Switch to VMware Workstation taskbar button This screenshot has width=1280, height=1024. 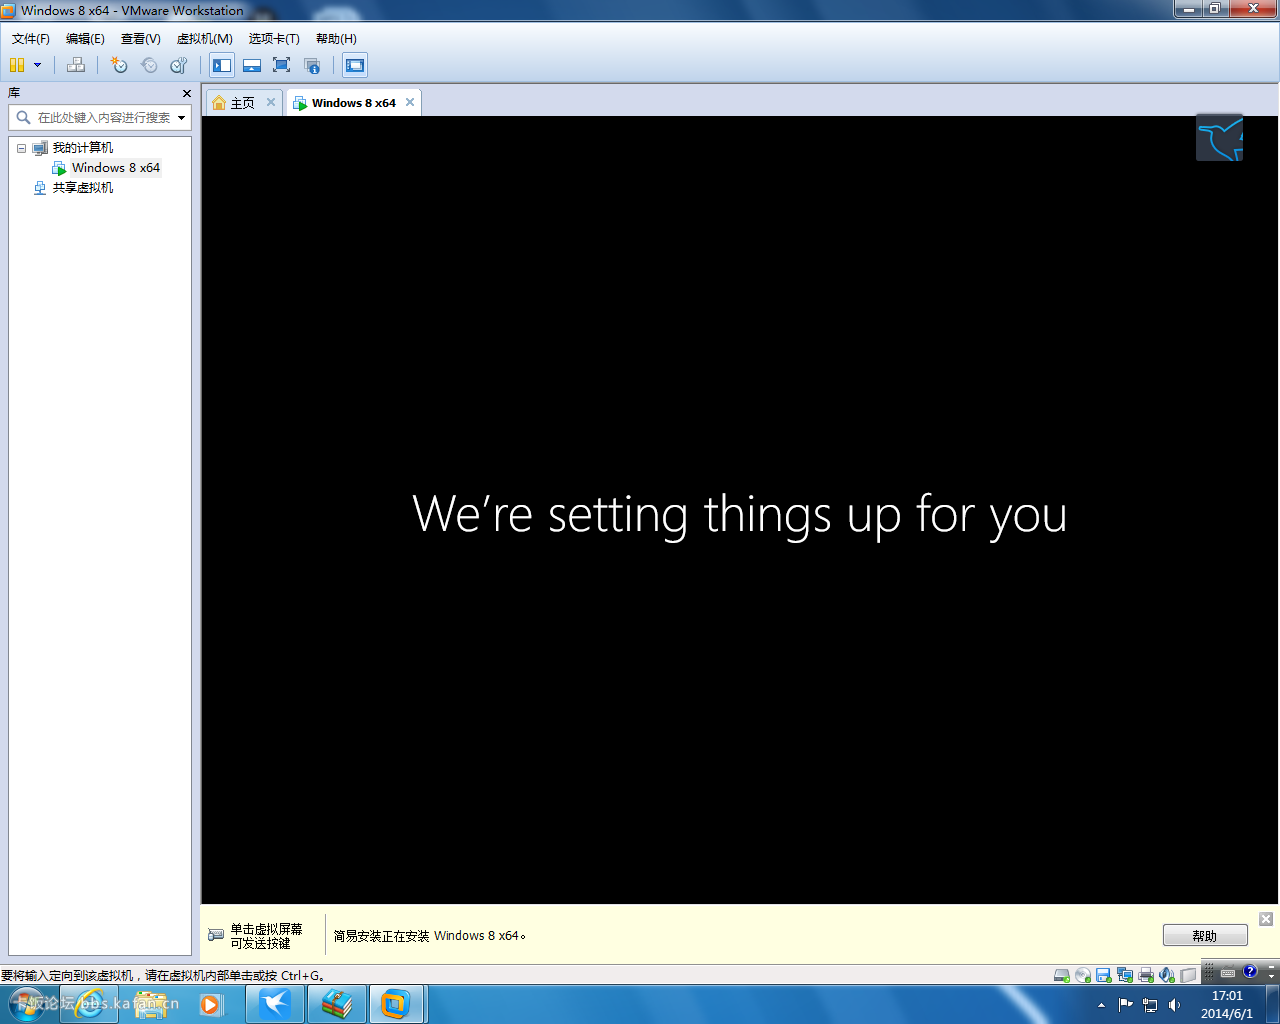pyautogui.click(x=397, y=1004)
